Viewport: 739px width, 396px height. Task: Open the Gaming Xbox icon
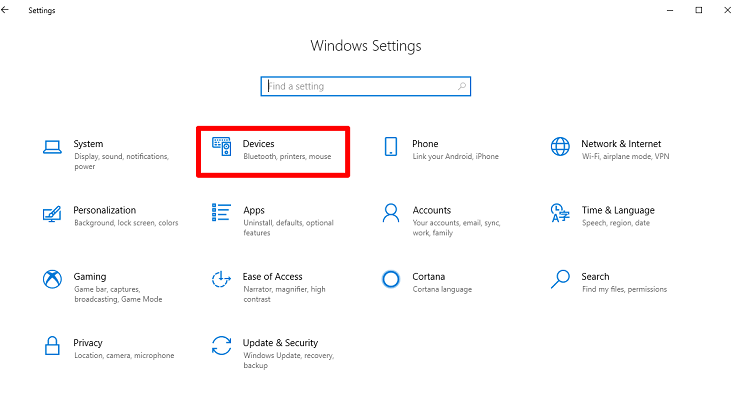52,279
